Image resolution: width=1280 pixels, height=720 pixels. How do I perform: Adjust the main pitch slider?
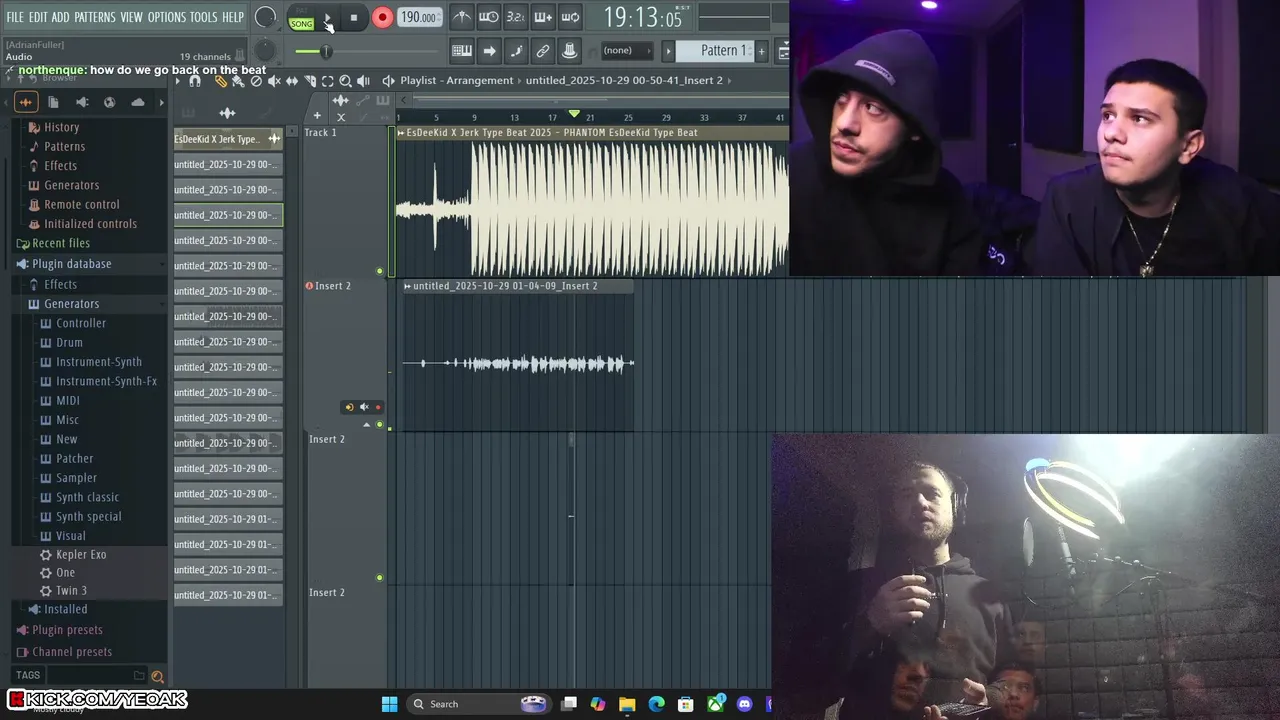(325, 51)
